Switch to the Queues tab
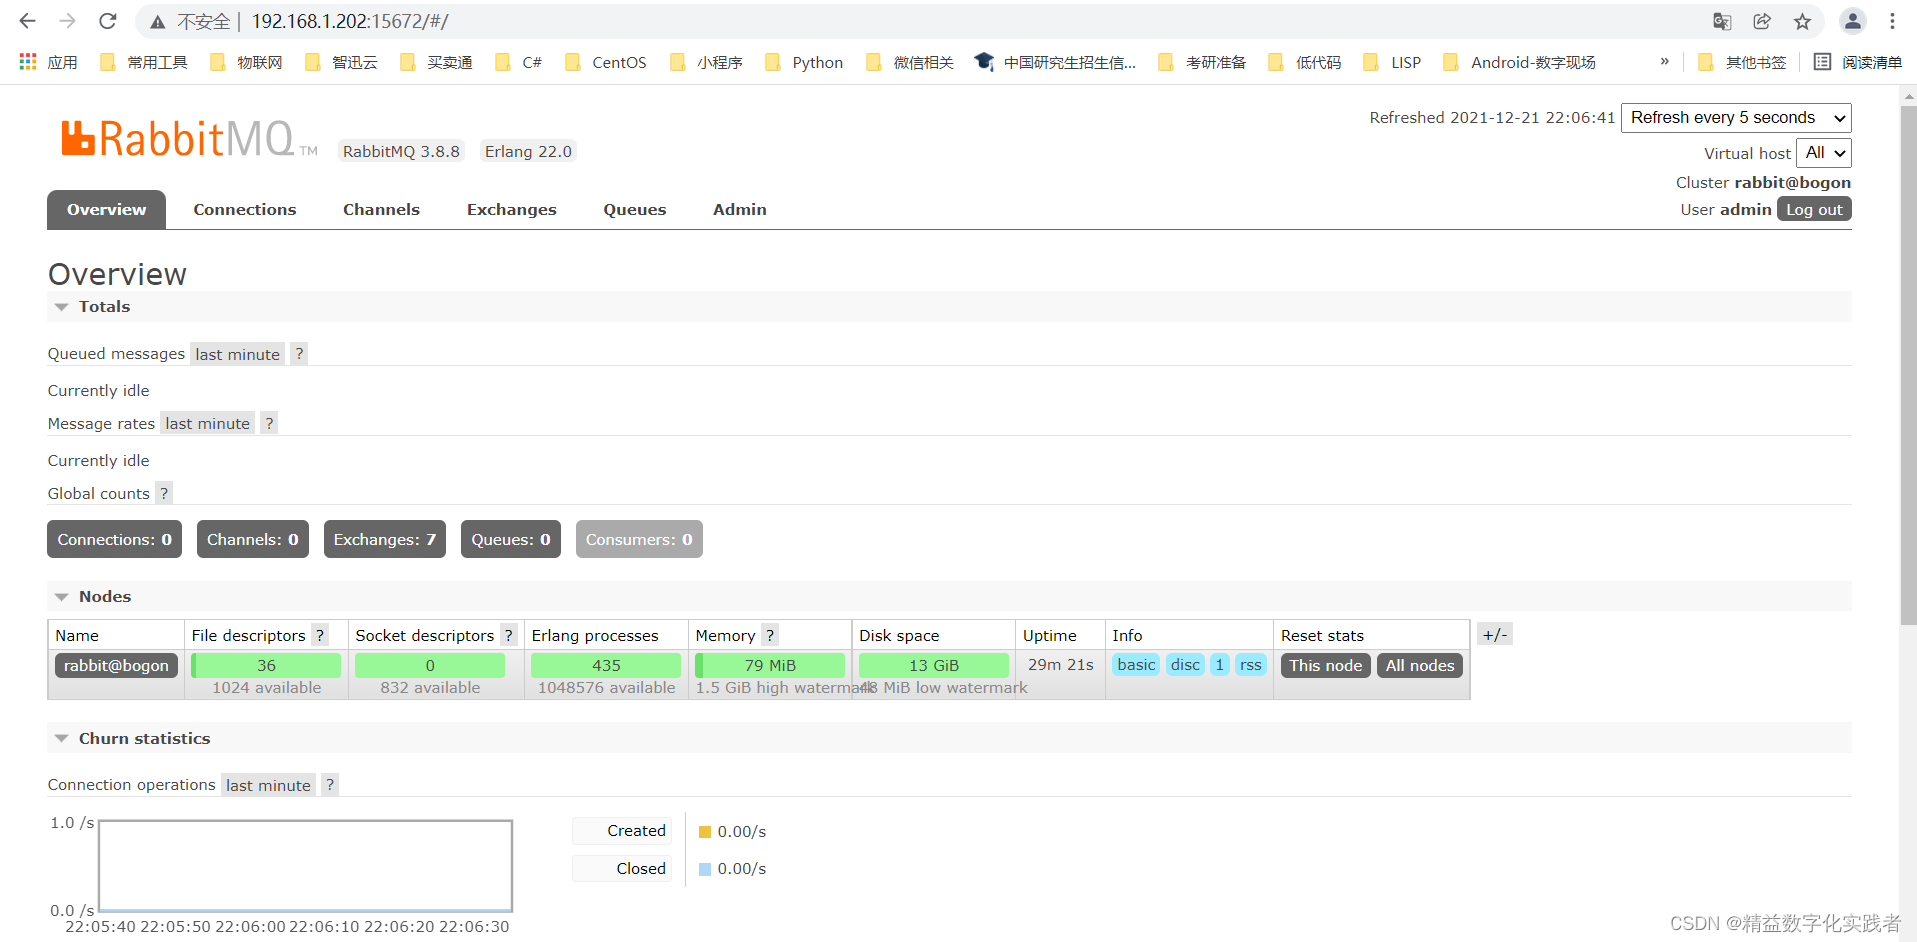The height and width of the screenshot is (942, 1917). coord(634,210)
